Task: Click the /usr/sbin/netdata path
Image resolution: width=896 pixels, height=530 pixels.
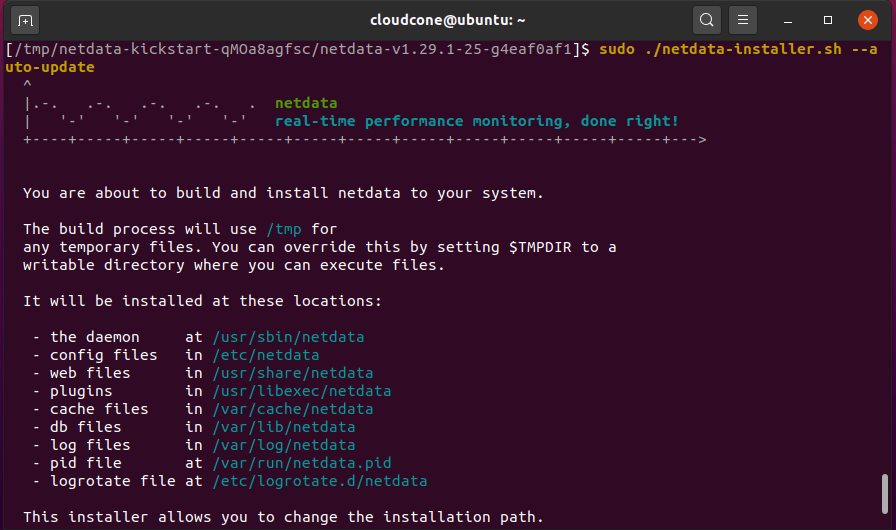Action: coord(289,337)
